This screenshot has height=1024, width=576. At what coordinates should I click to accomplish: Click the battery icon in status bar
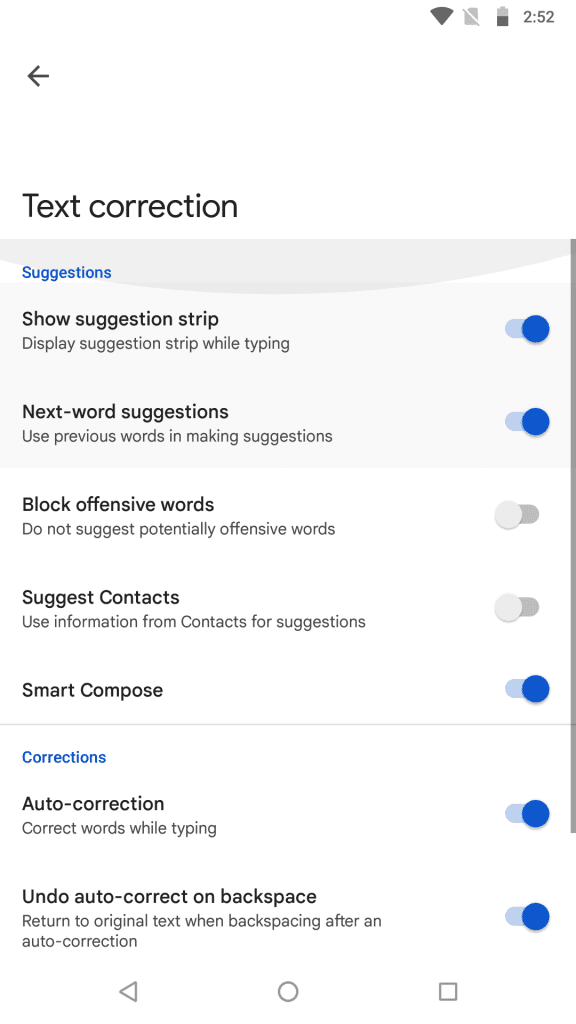click(501, 16)
